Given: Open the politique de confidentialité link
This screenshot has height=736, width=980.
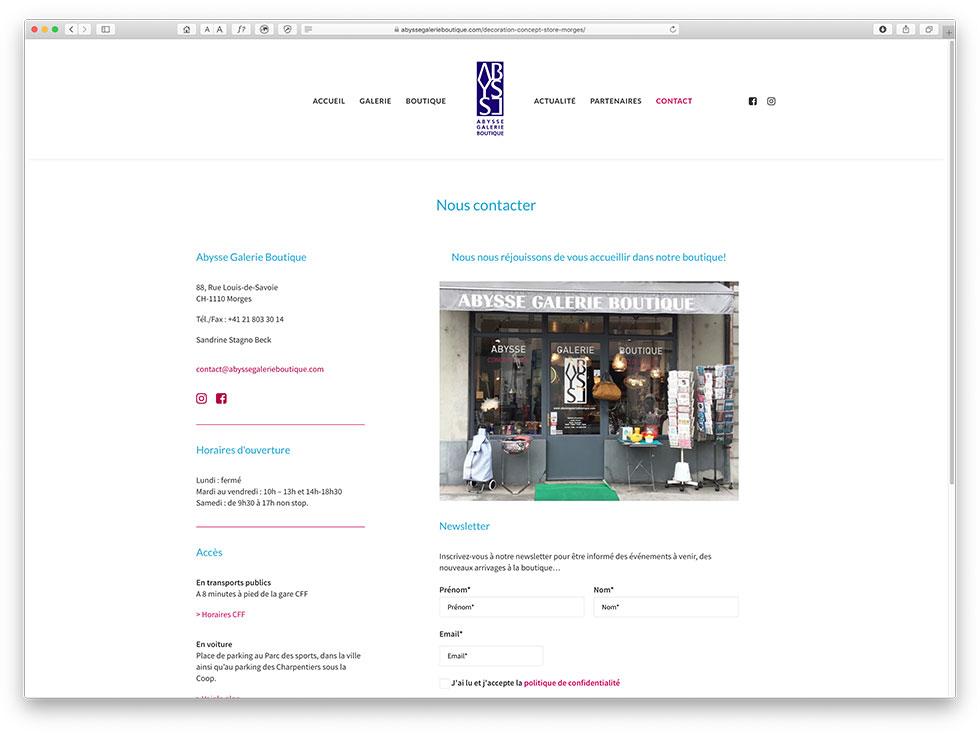Looking at the screenshot, I should pyautogui.click(x=572, y=683).
